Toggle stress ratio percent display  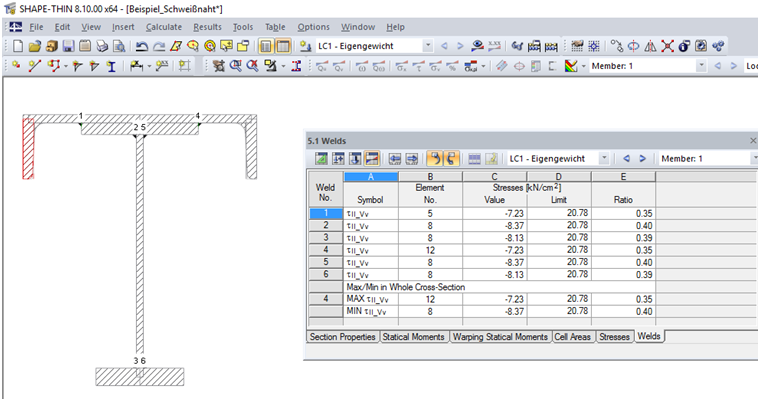[x=452, y=65]
